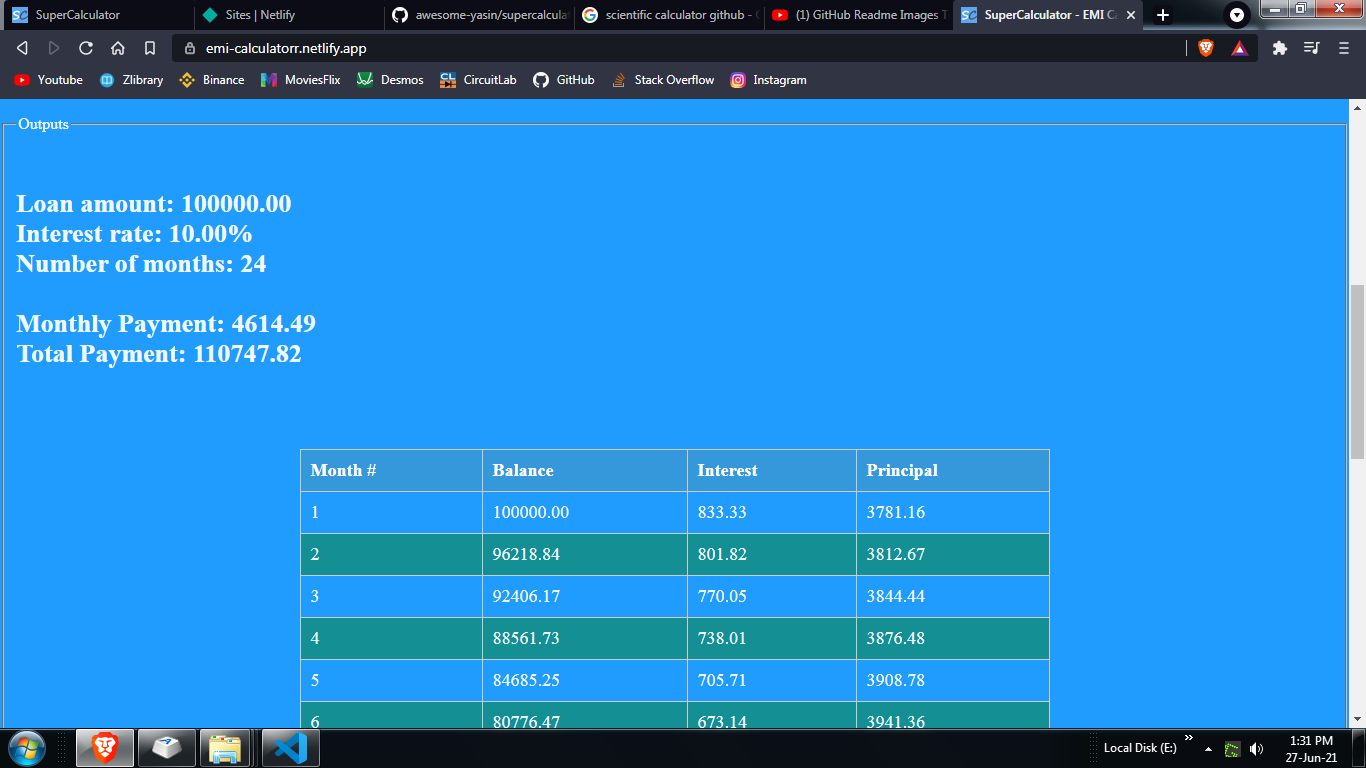
Task: Open the media playlist control icon
Action: pyautogui.click(x=1312, y=48)
